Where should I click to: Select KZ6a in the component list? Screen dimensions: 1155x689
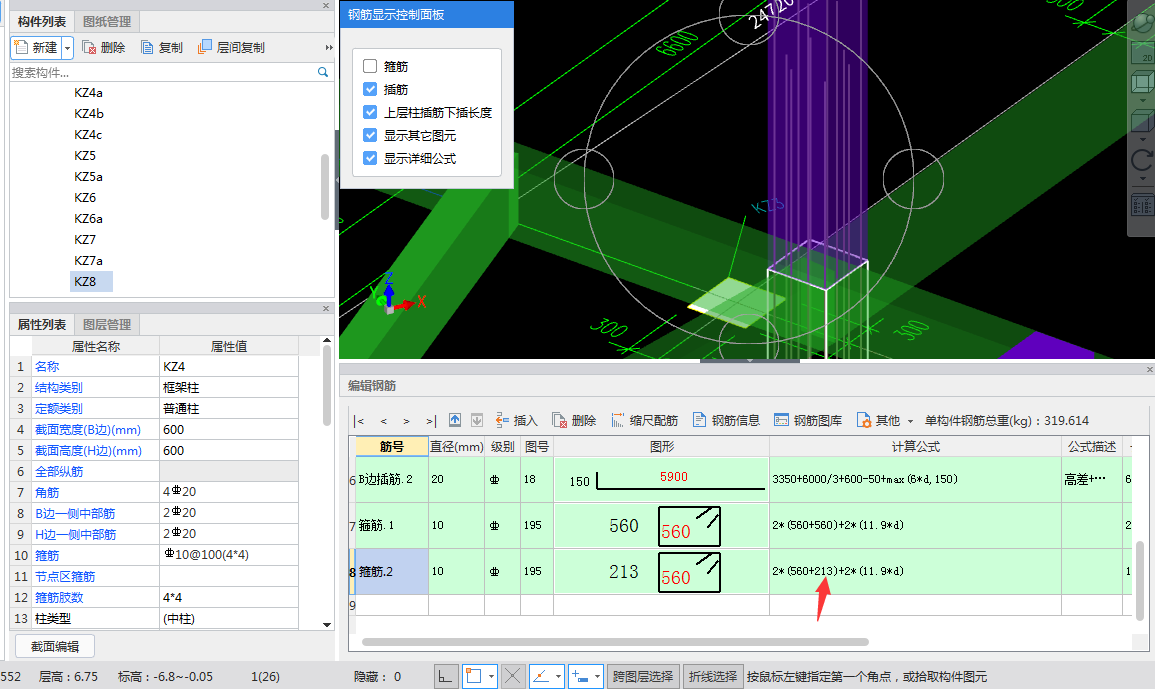click(88, 219)
